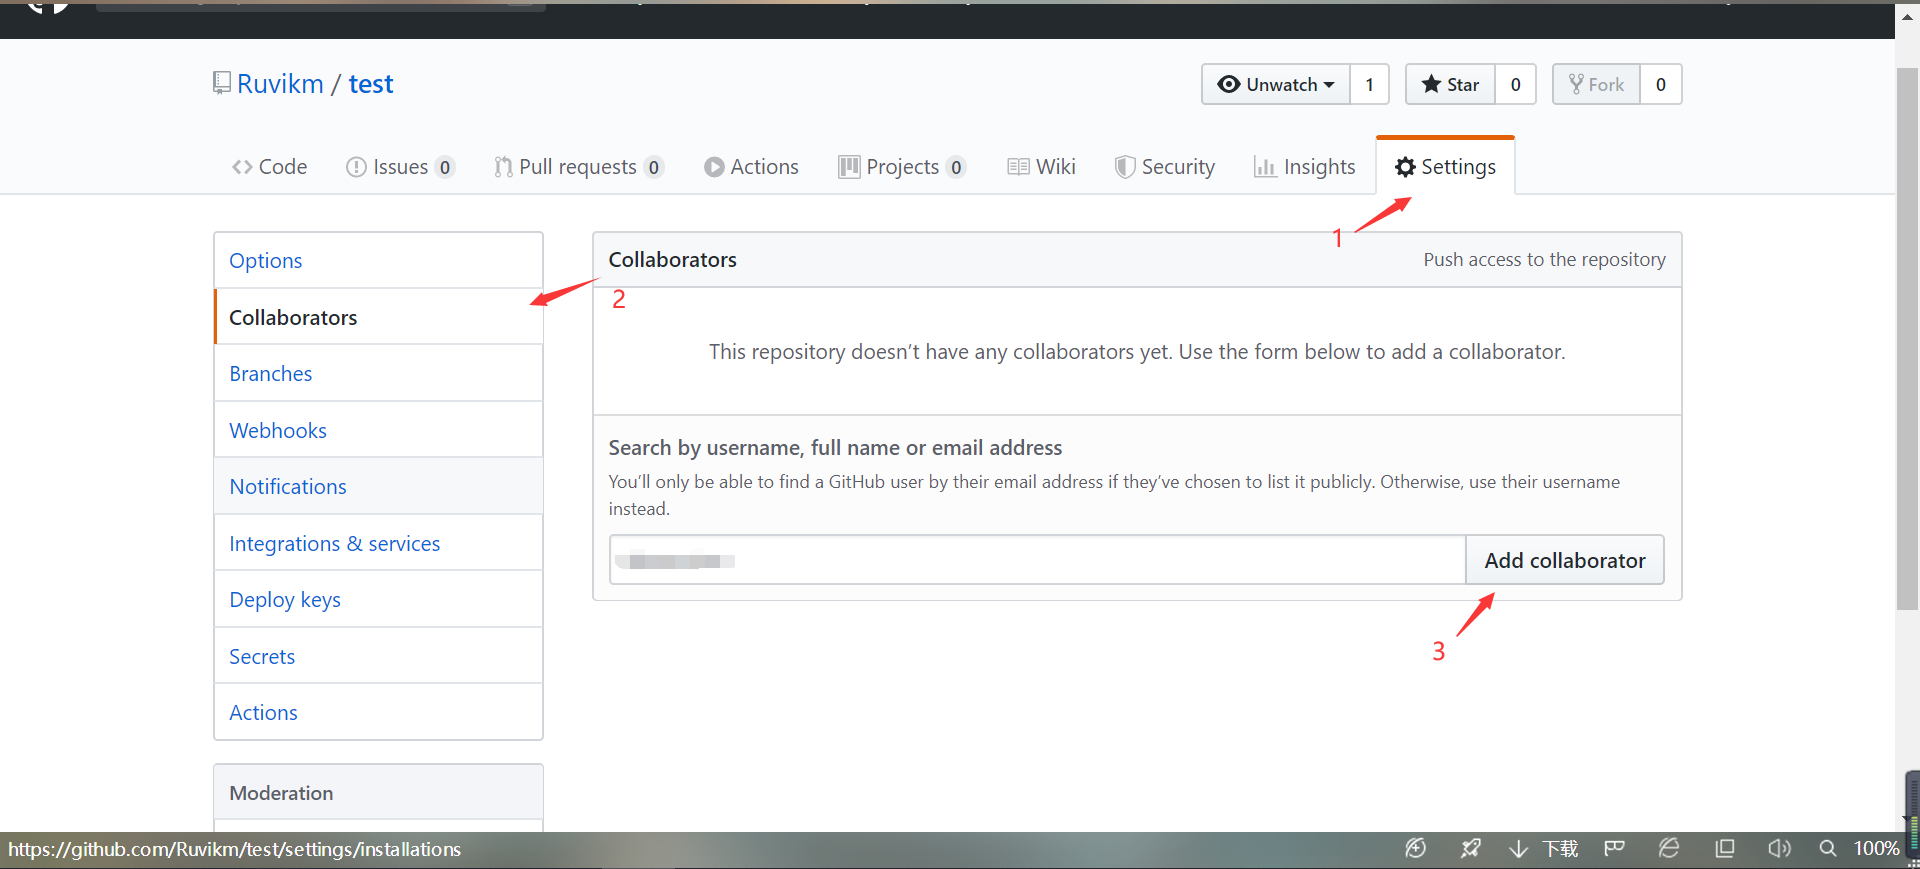Viewport: 1920px width, 869px height.
Task: Click the collaborator search input field
Action: tap(1037, 560)
